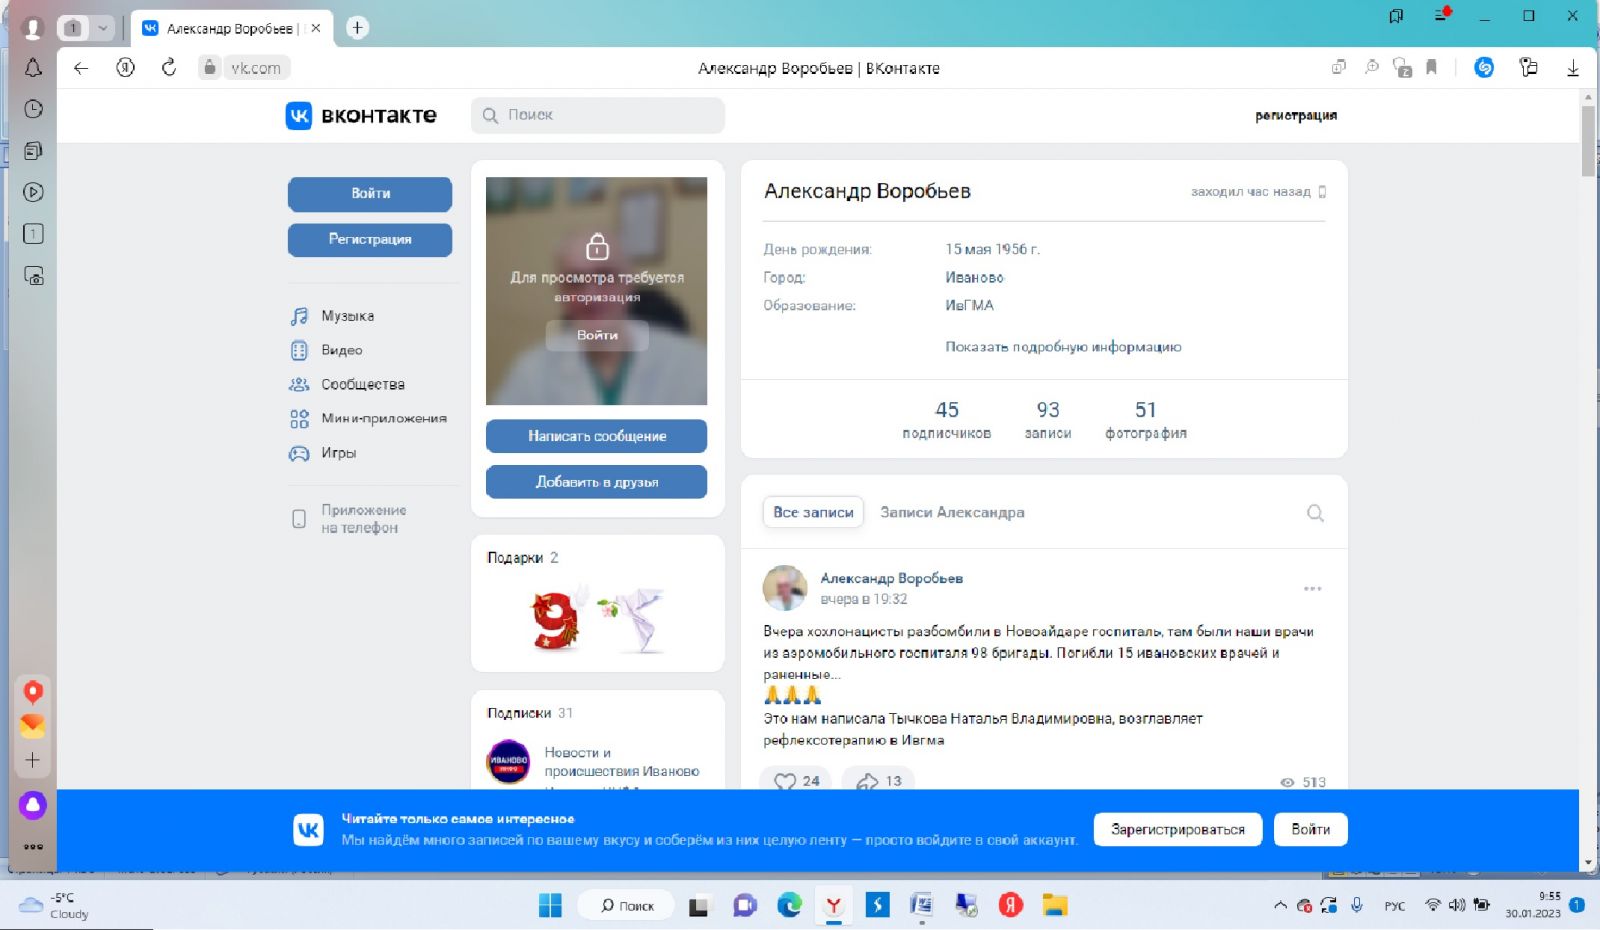Open 51 фотография counter
Viewport: 1600px width, 930px height.
1146,420
